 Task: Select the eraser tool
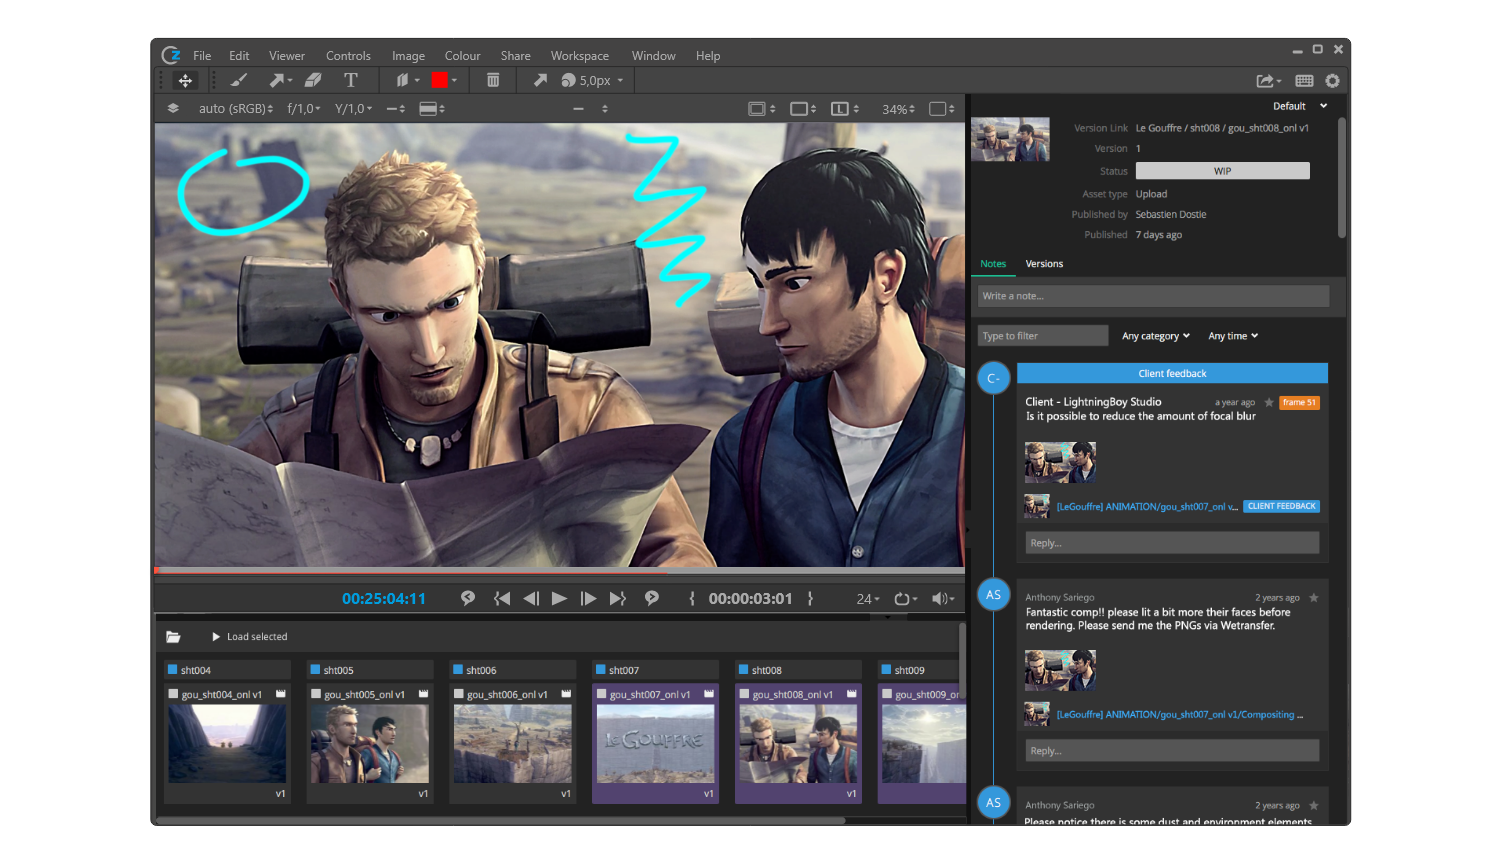pyautogui.click(x=313, y=80)
